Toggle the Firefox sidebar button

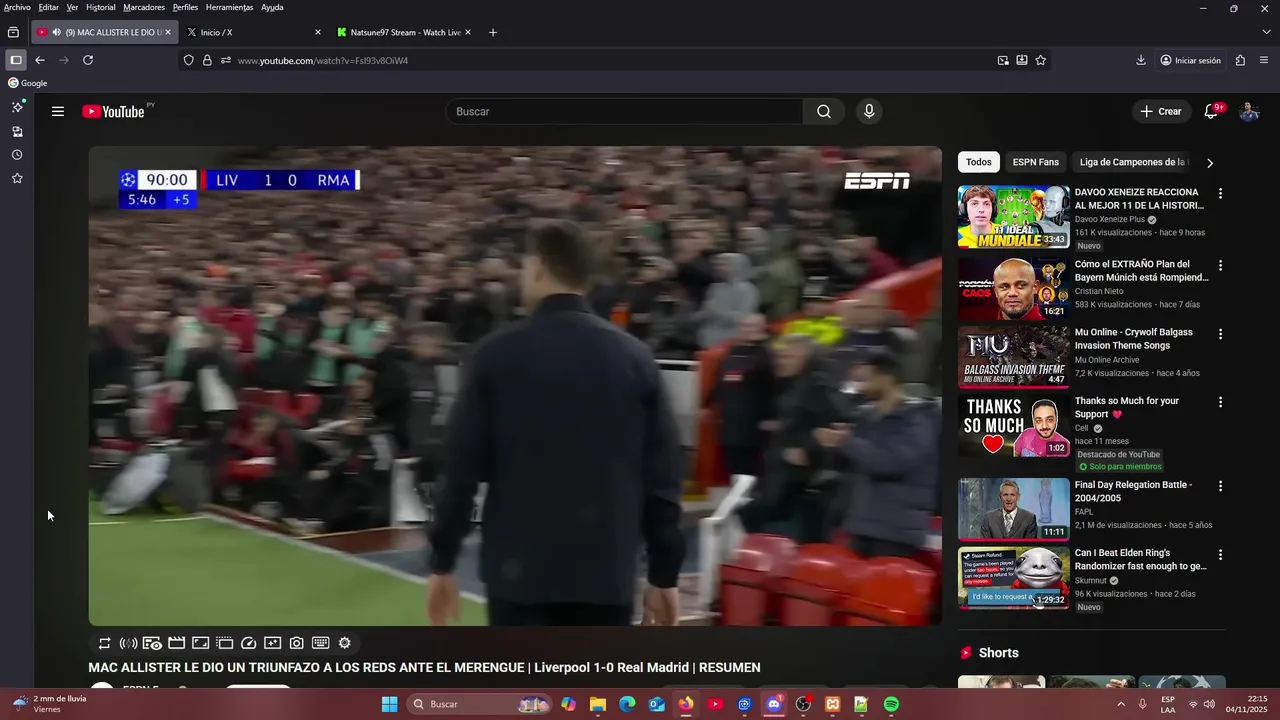pyautogui.click(x=15, y=60)
